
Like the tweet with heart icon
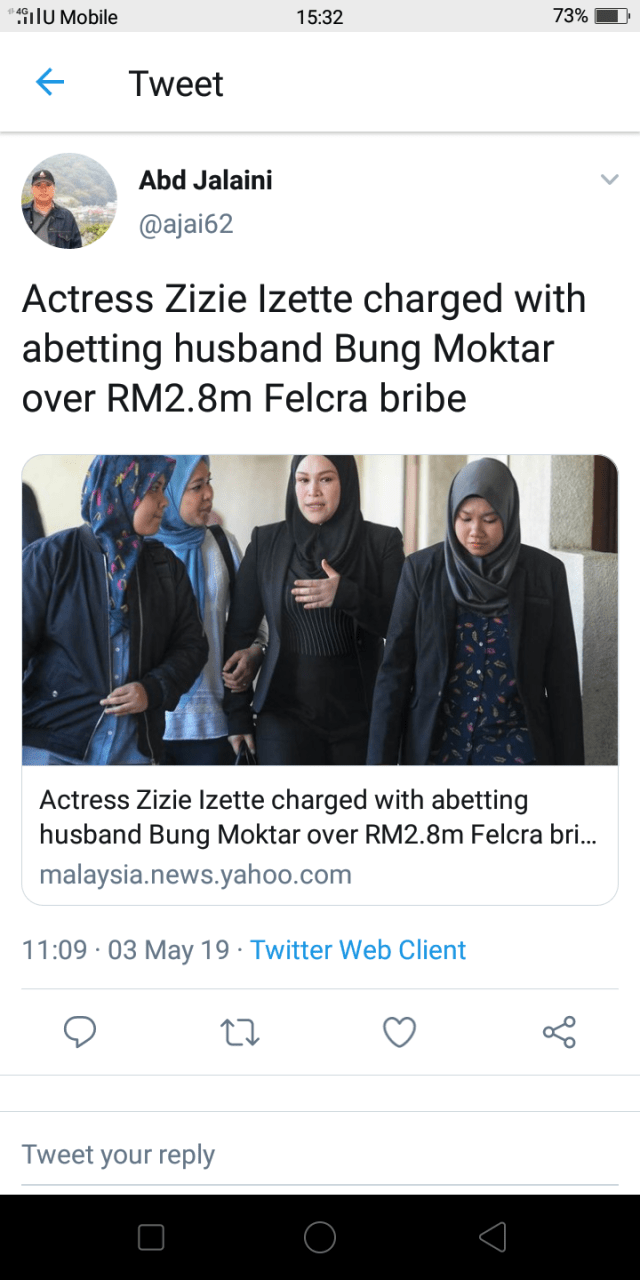click(x=399, y=1031)
